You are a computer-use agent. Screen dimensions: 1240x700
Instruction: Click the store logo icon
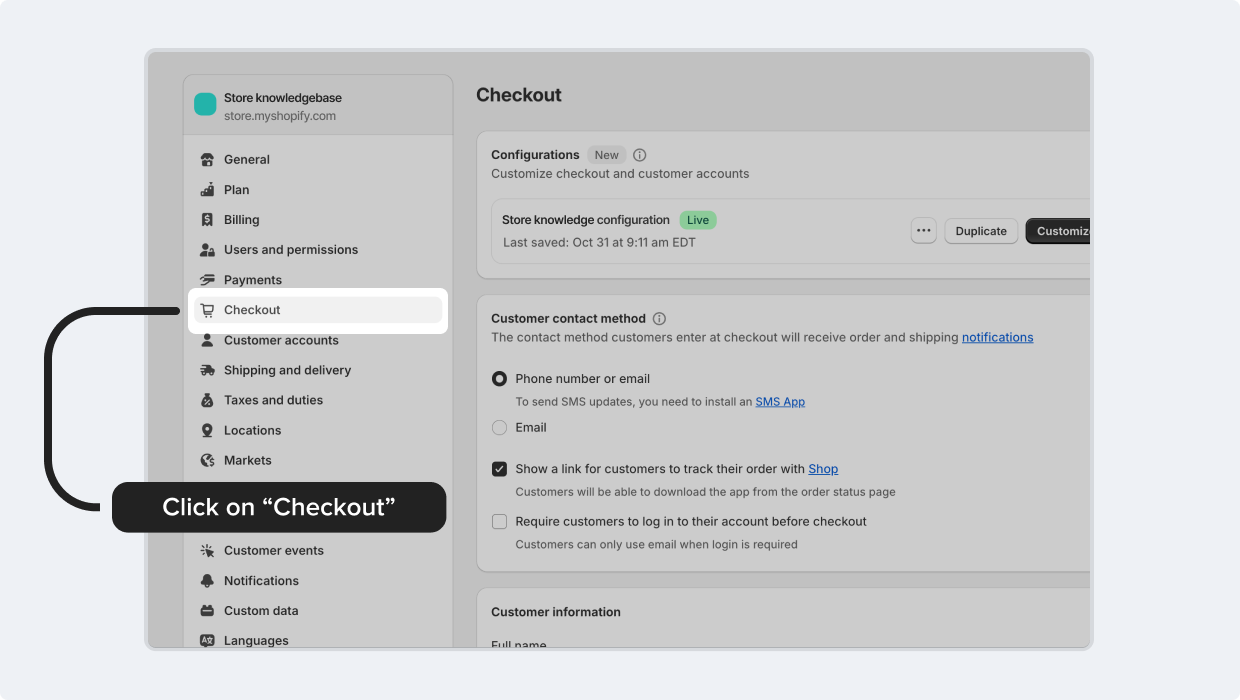click(205, 105)
